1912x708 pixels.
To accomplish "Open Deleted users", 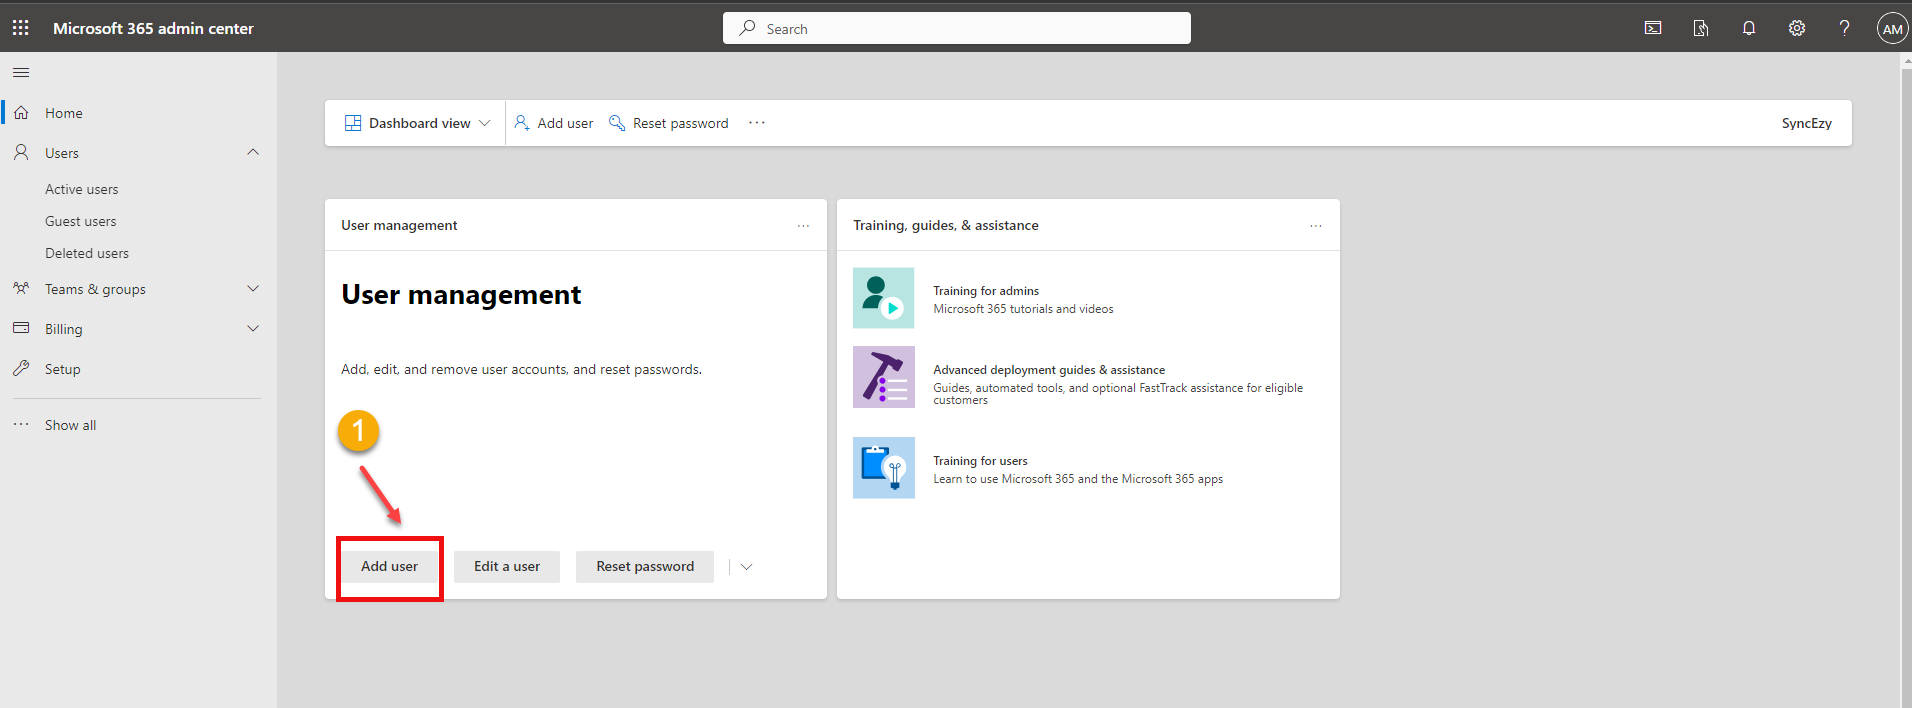I will 87,253.
